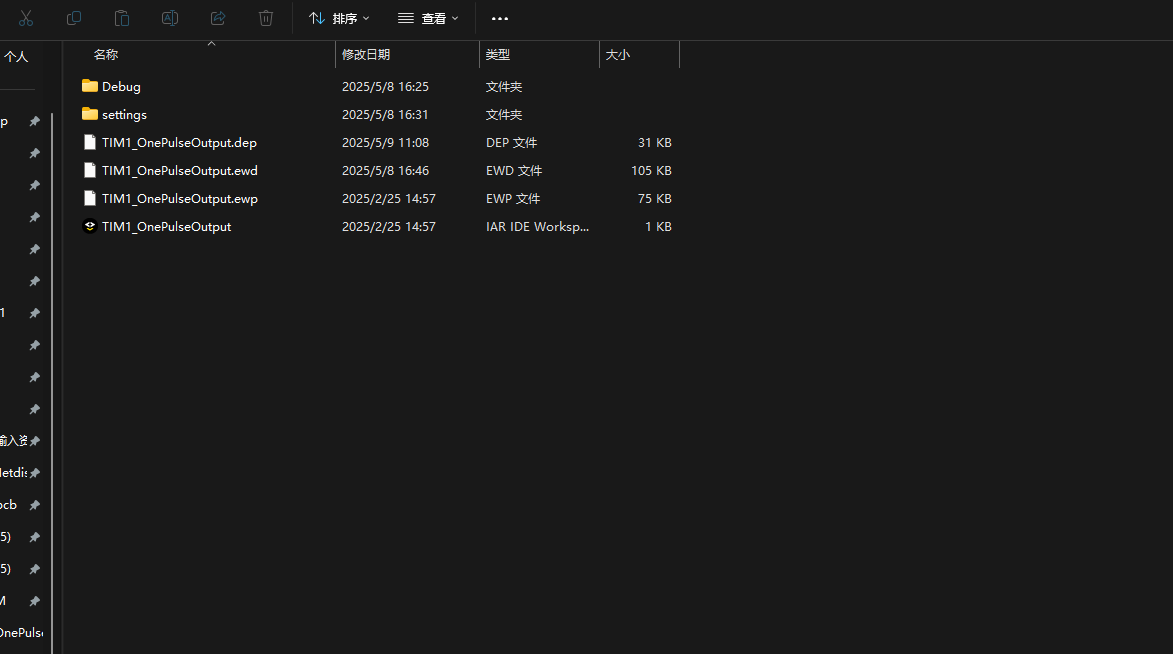Click the Rename icon in toolbar
1173x654 pixels.
(x=170, y=18)
